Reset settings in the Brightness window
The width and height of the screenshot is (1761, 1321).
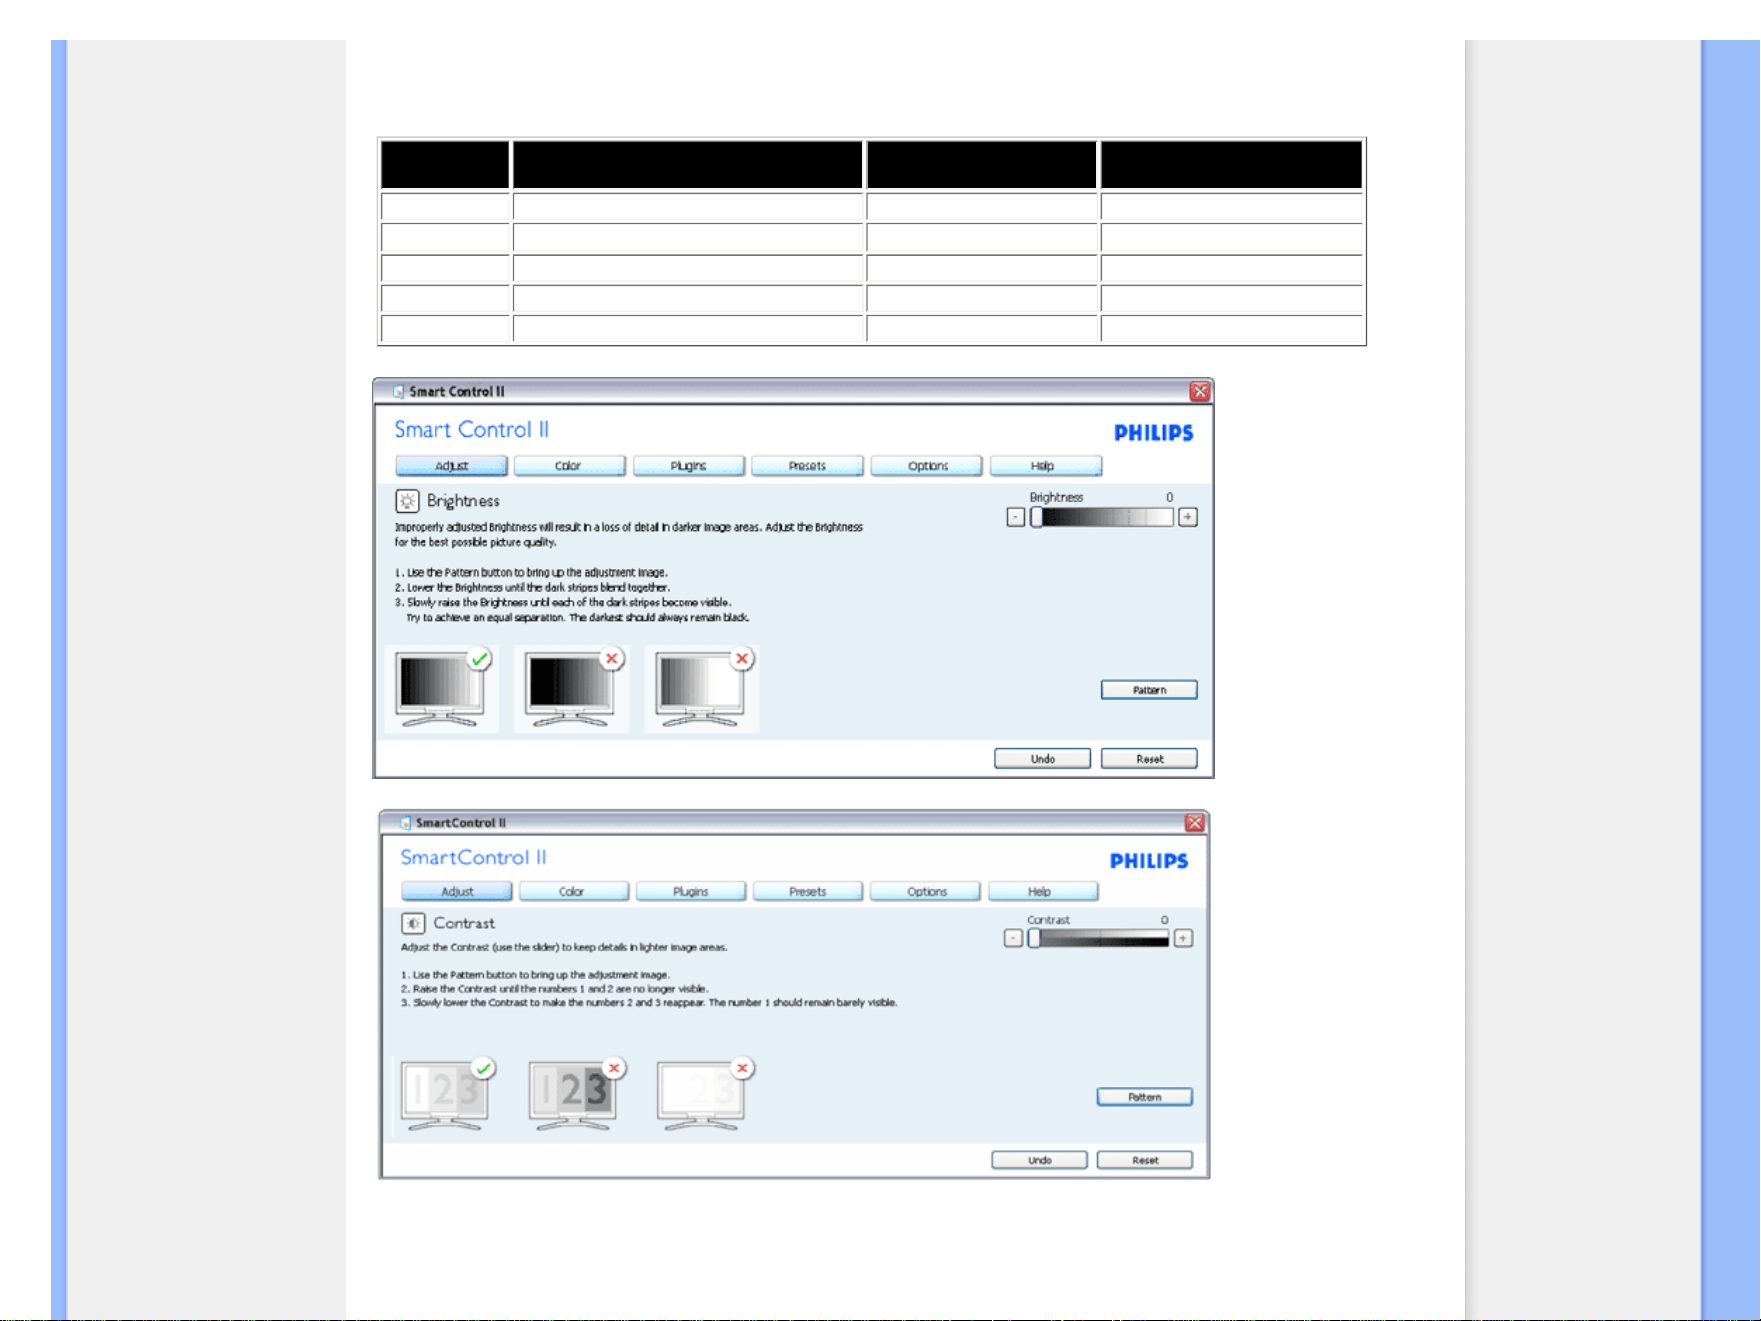coord(1149,759)
